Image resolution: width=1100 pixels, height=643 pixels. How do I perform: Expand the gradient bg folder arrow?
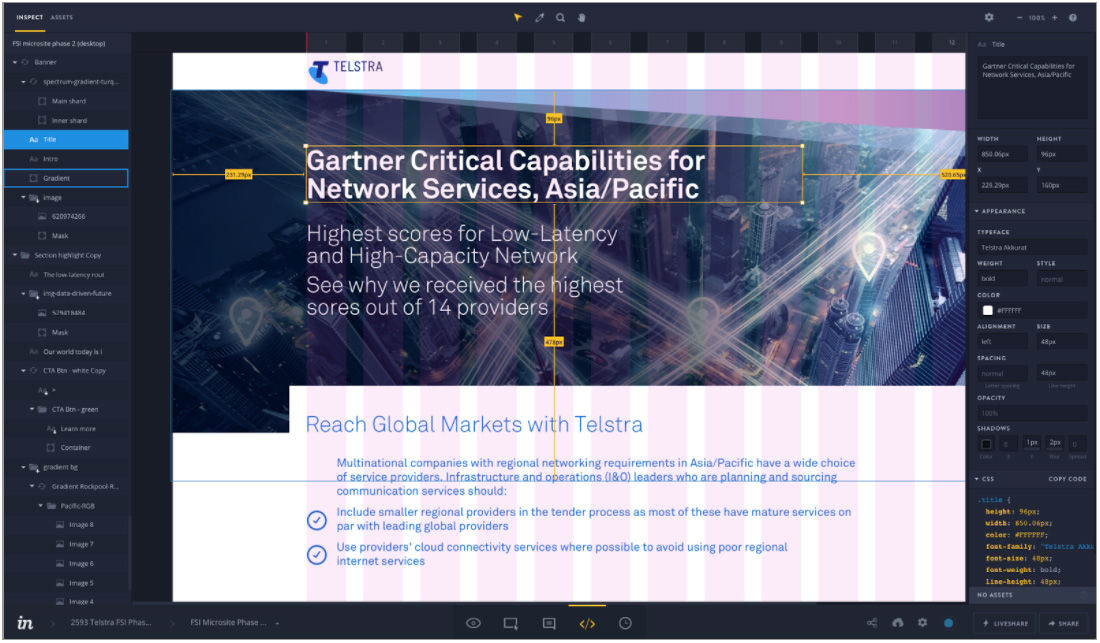[x=24, y=467]
